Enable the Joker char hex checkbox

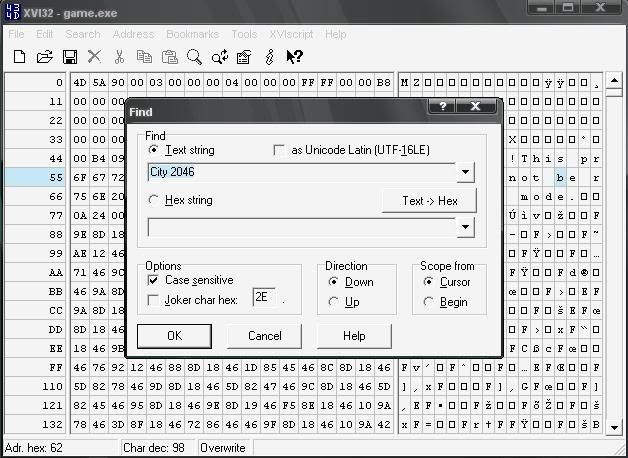tap(153, 299)
